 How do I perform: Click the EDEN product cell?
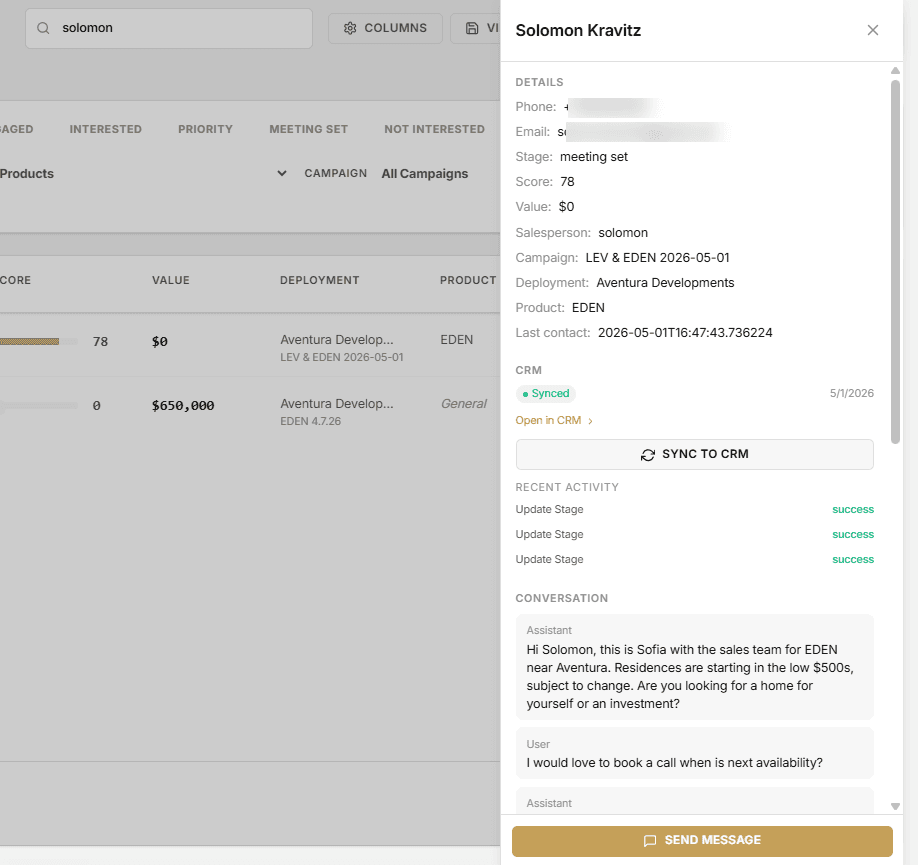click(x=456, y=340)
